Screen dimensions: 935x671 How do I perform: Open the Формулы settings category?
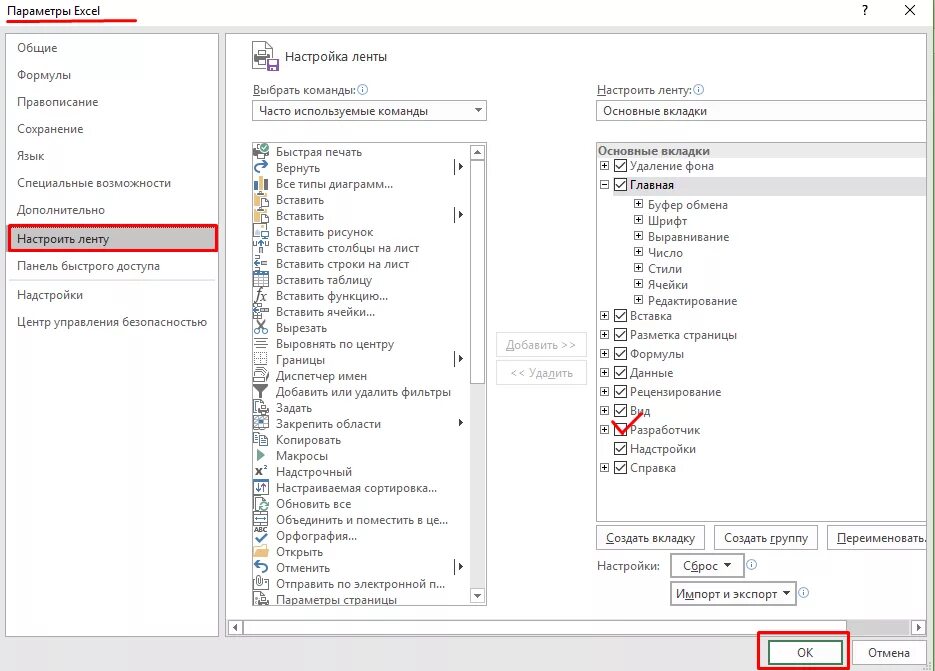pos(112,75)
